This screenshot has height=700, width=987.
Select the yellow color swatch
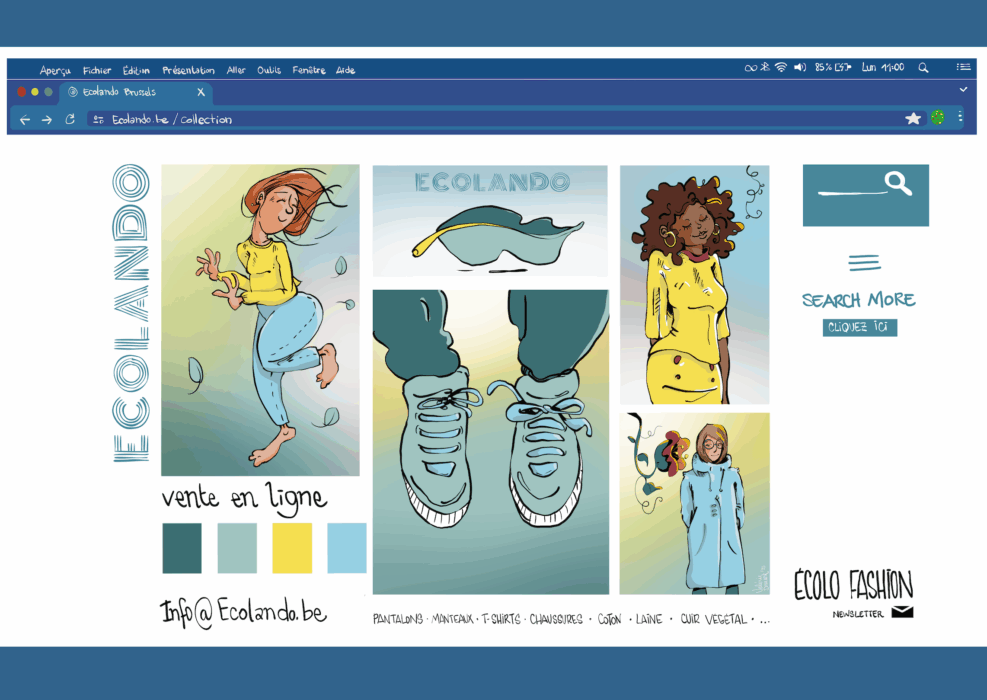[x=292, y=548]
